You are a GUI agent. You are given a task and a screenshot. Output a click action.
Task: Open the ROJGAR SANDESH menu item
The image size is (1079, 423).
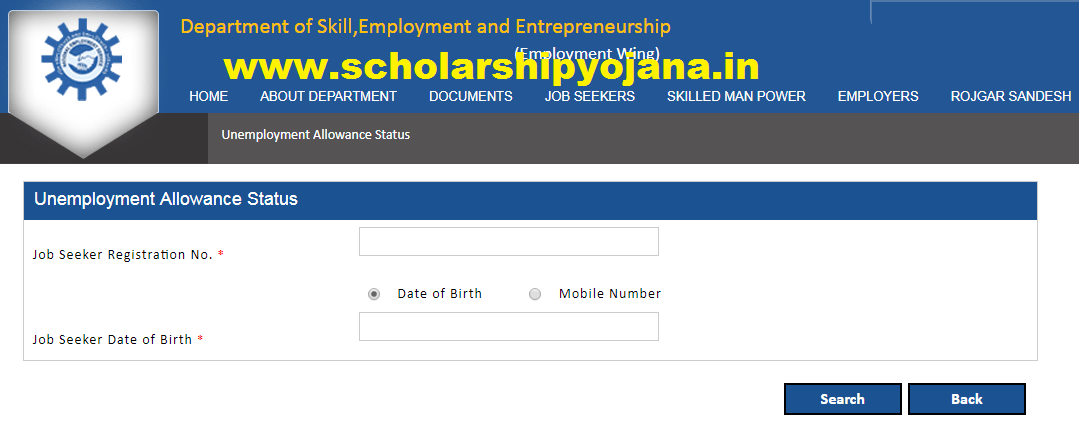tap(1010, 96)
